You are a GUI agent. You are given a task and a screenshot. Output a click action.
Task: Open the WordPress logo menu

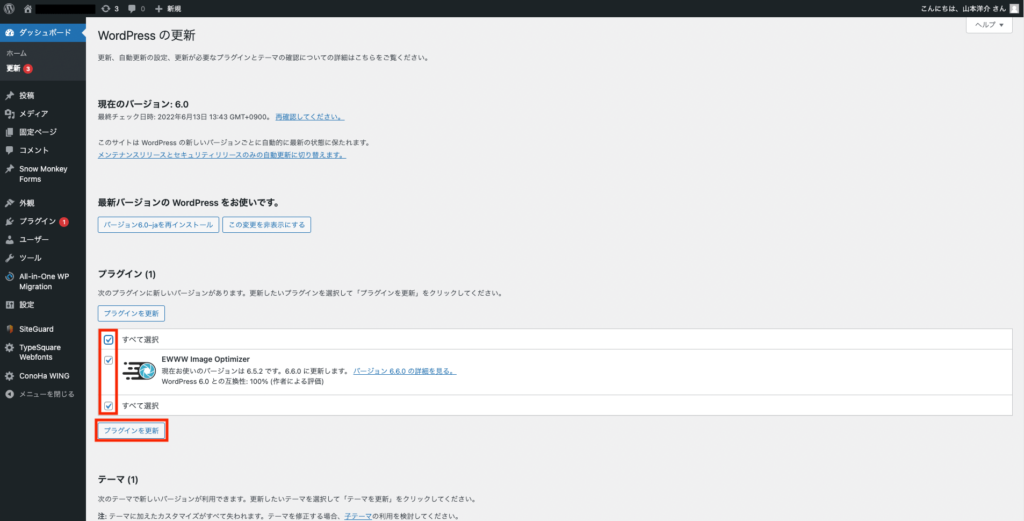tap(9, 8)
